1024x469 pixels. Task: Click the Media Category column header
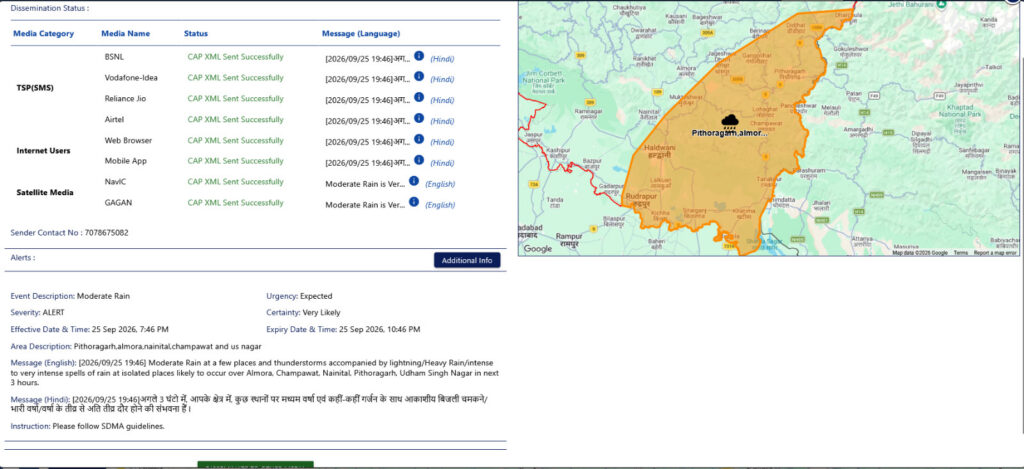point(43,33)
